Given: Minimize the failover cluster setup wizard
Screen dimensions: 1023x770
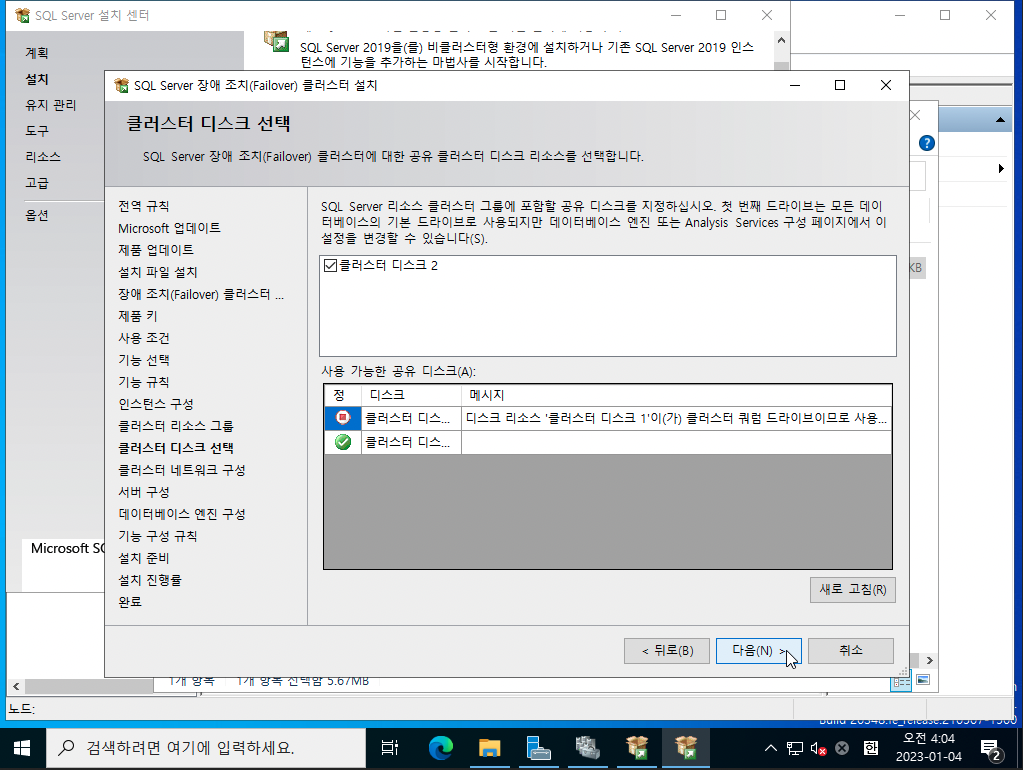Looking at the screenshot, I should pos(795,85).
